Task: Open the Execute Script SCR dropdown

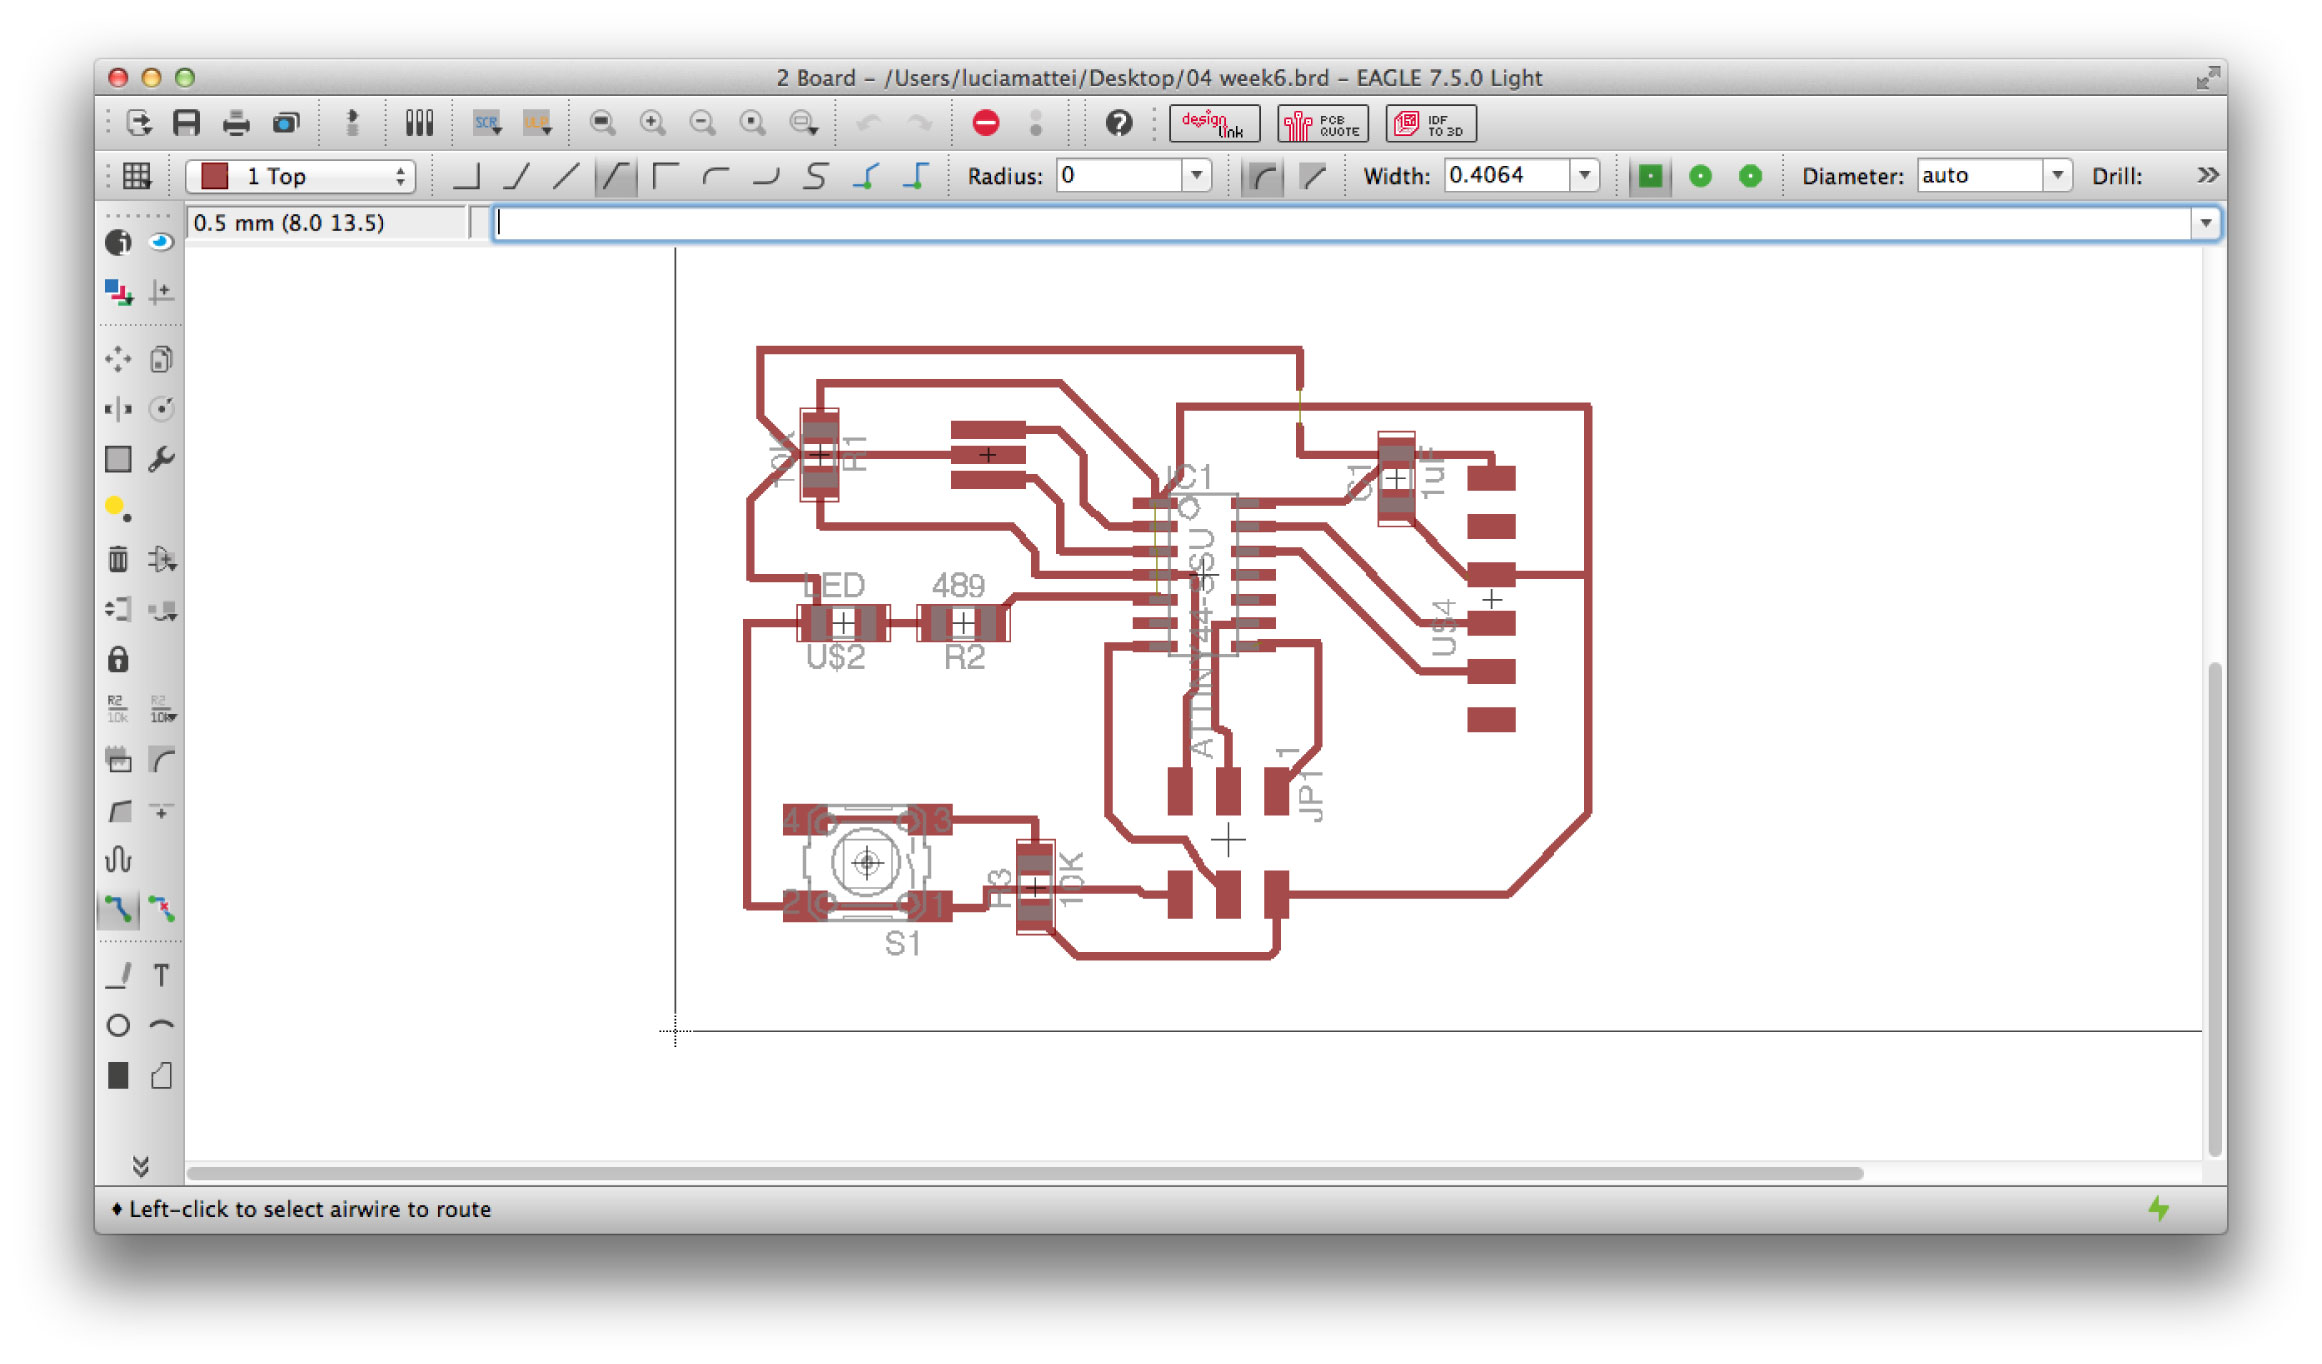Action: point(488,123)
